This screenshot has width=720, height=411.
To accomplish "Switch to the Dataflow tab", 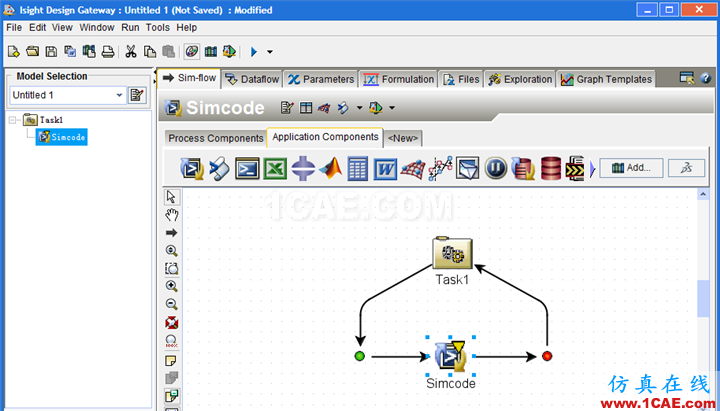I will (x=252, y=79).
